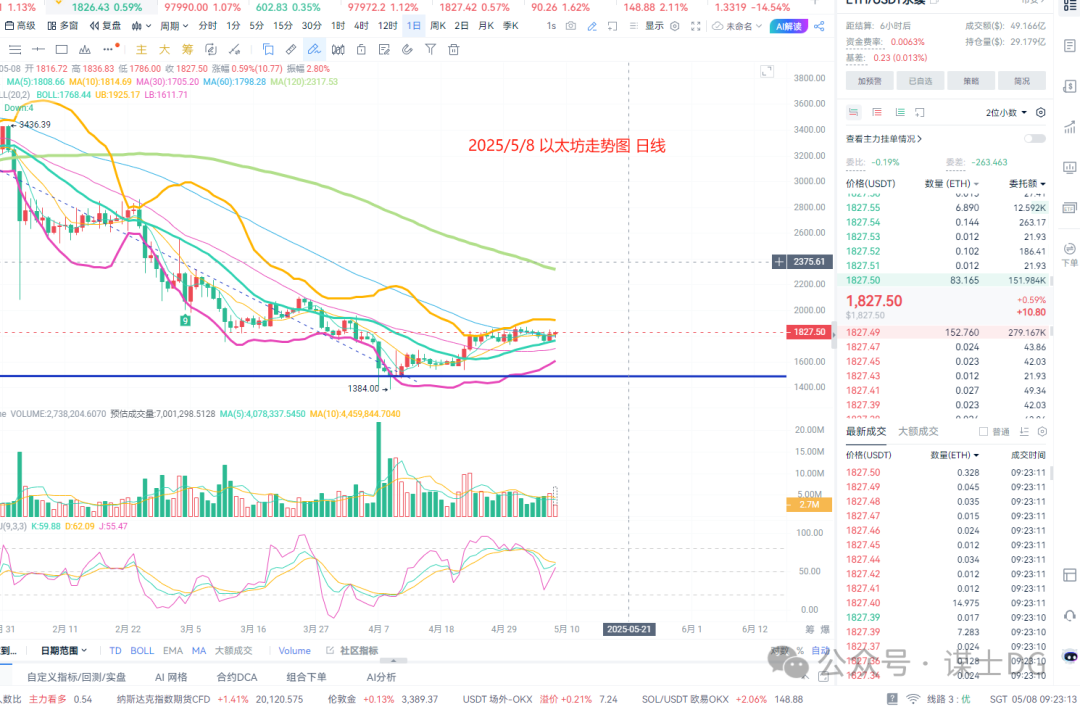This screenshot has height=707, width=1080.
Task: Show buy-only order book icon
Action: point(900,112)
